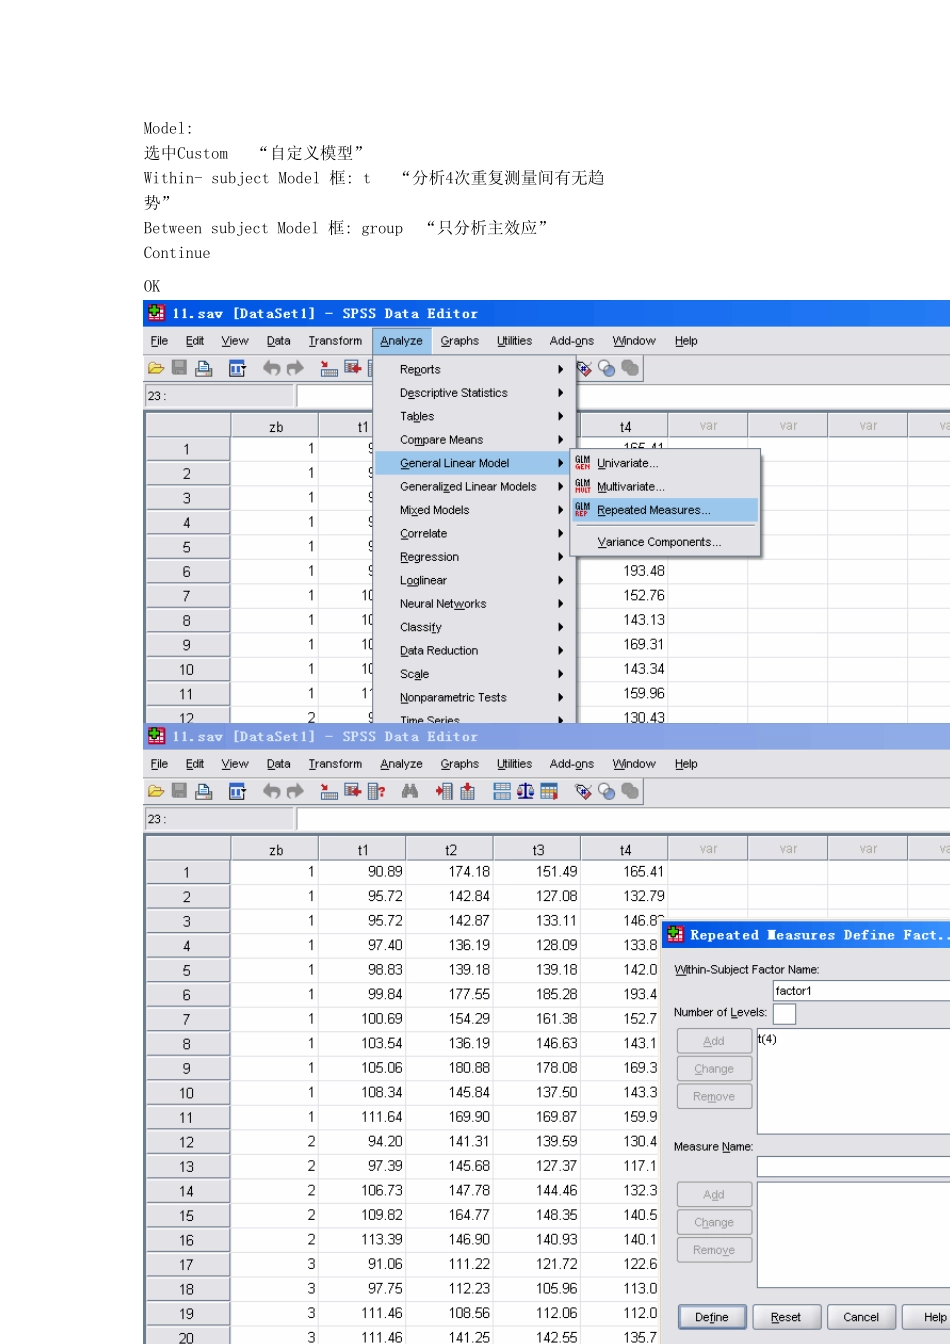Viewport: 950px width, 1344px height.
Task: Click the Insert Variable toolbar icon
Action: (x=467, y=791)
